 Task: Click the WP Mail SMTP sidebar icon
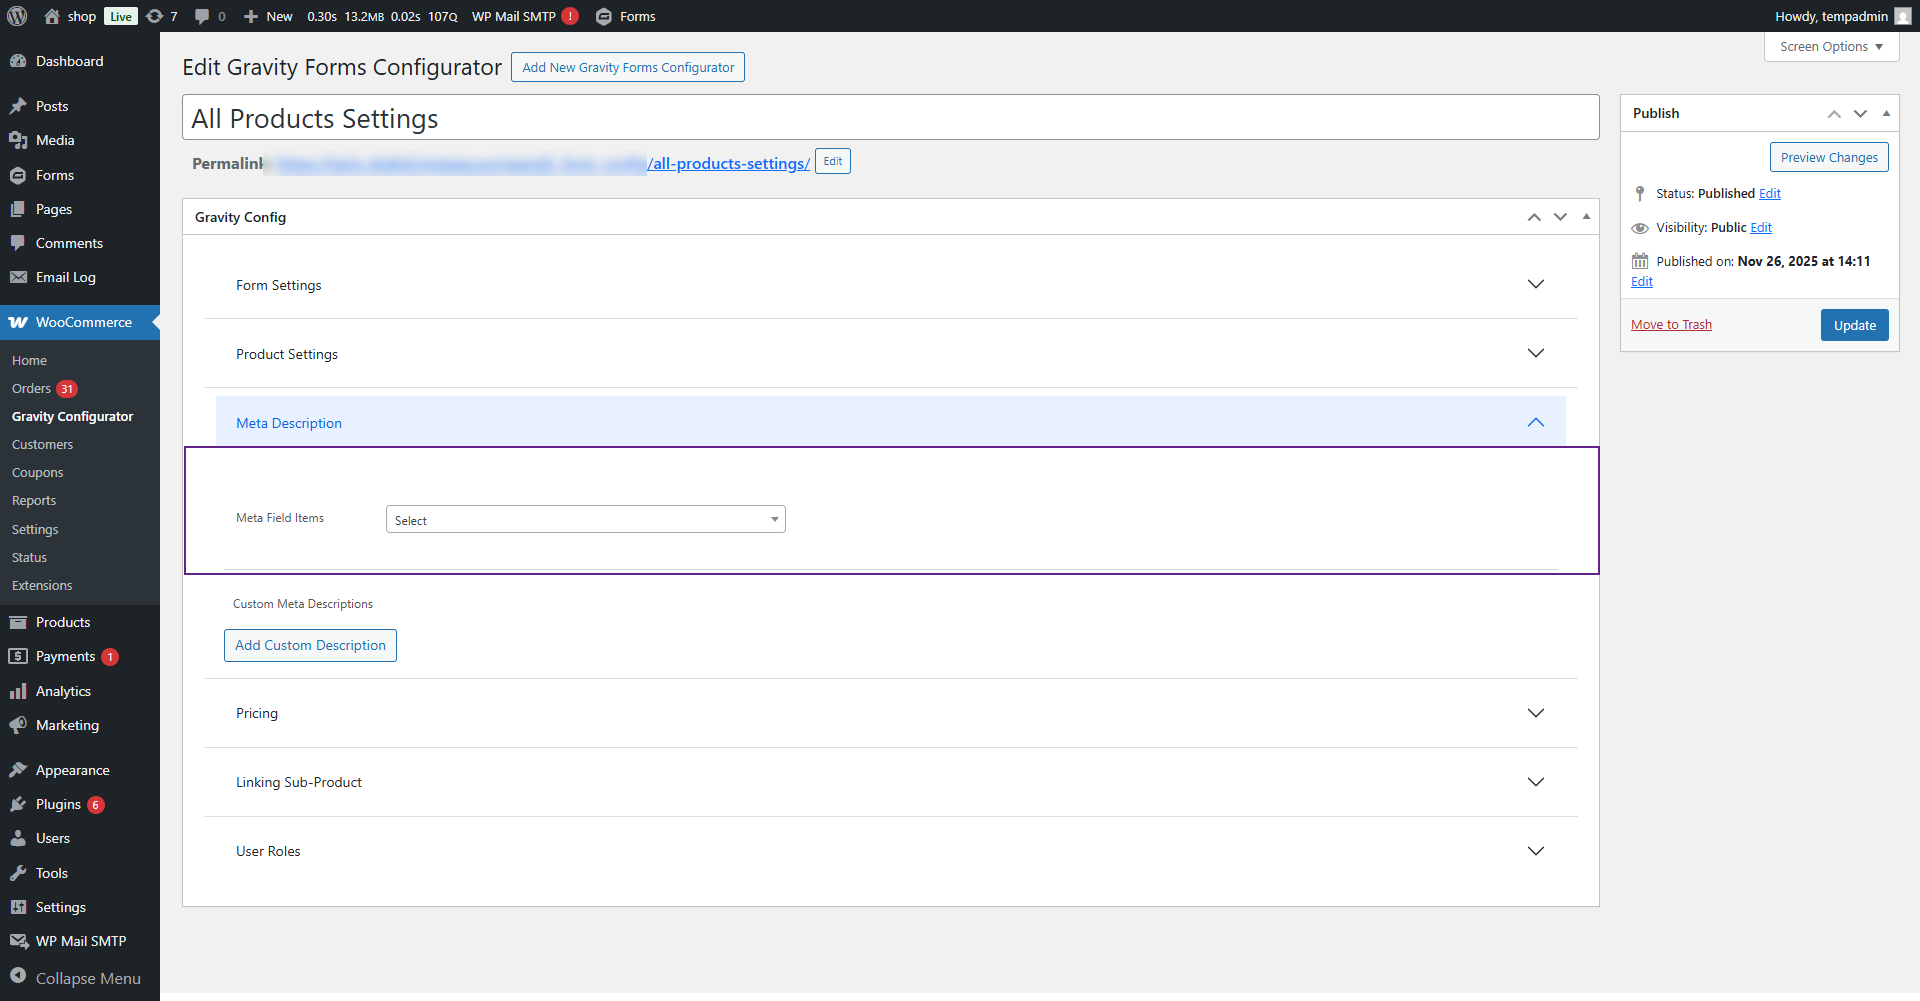[18, 941]
